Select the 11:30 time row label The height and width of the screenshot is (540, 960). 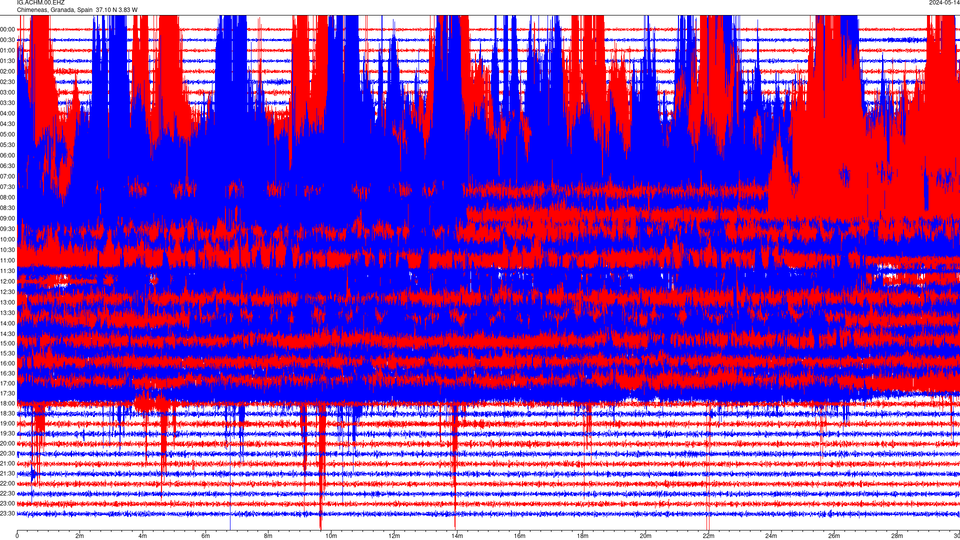(x=7, y=270)
